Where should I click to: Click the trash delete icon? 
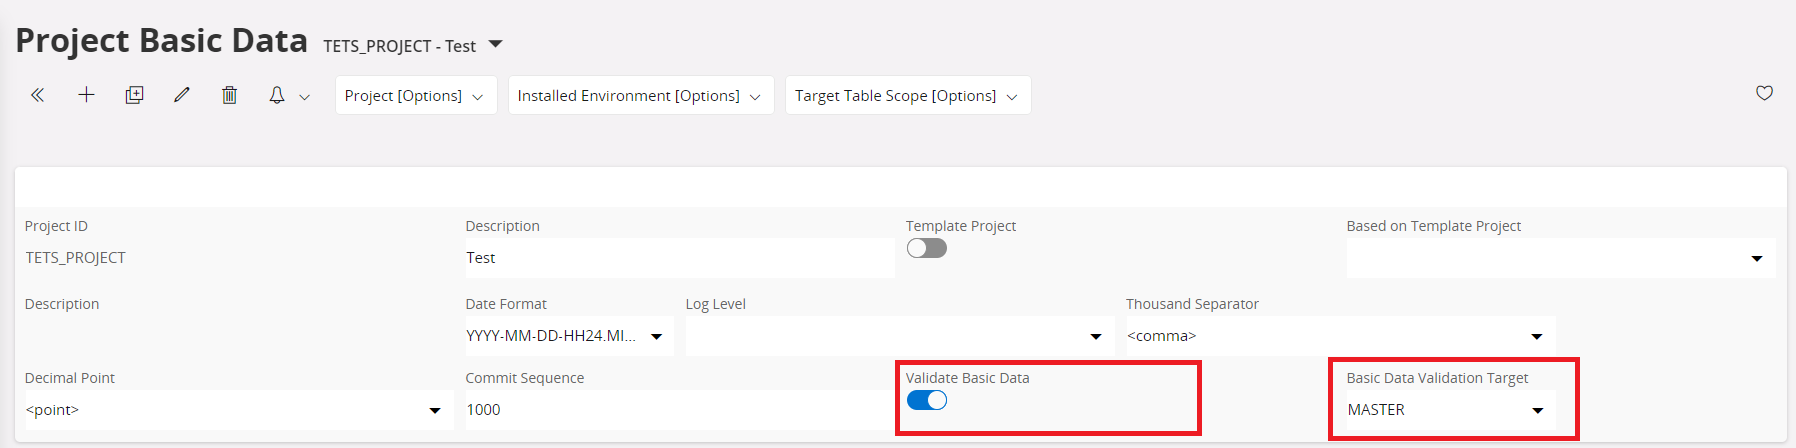pos(229,95)
